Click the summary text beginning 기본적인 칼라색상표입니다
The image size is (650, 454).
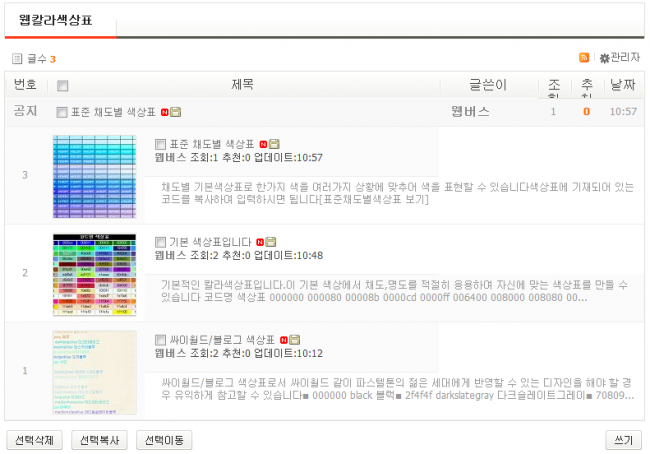click(394, 291)
